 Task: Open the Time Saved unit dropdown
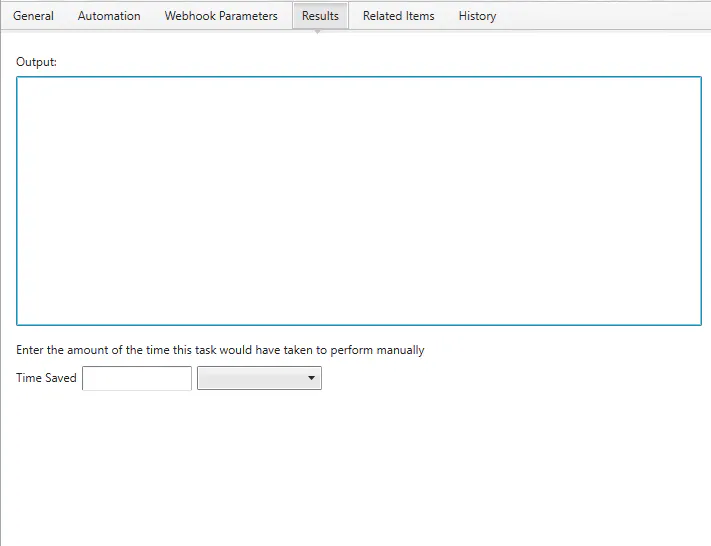[259, 378]
